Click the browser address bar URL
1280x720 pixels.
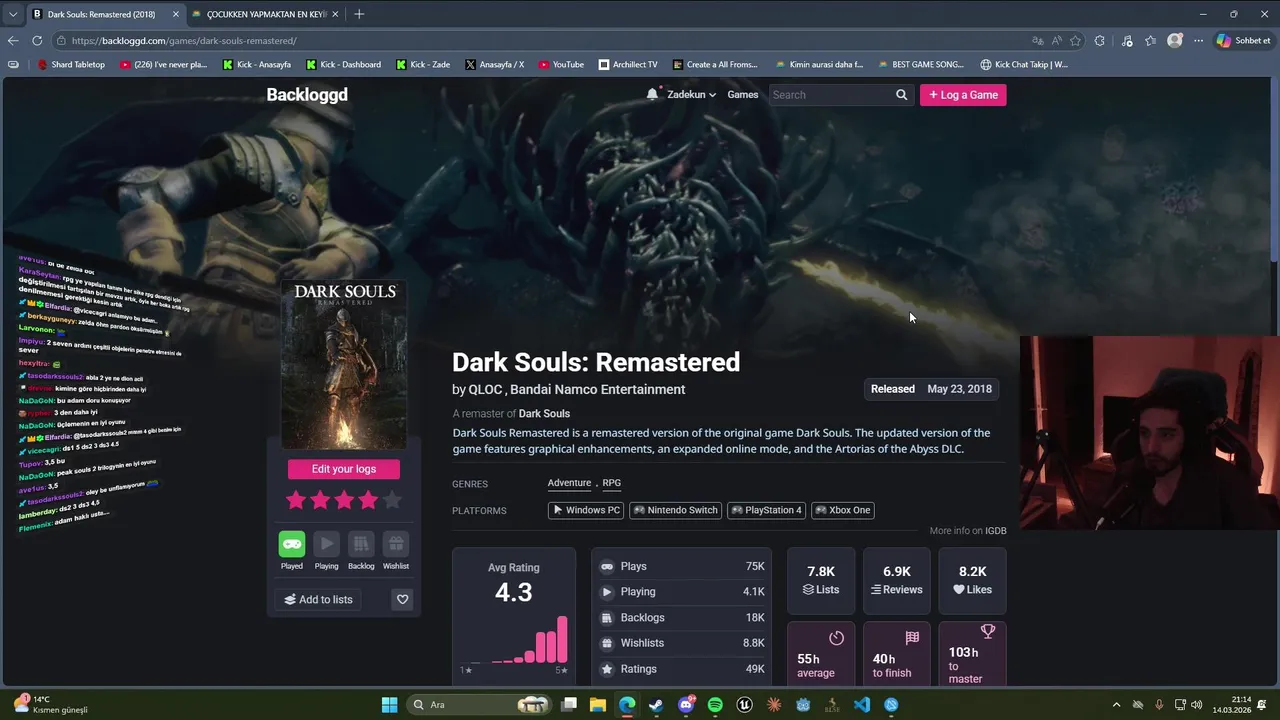tap(184, 41)
